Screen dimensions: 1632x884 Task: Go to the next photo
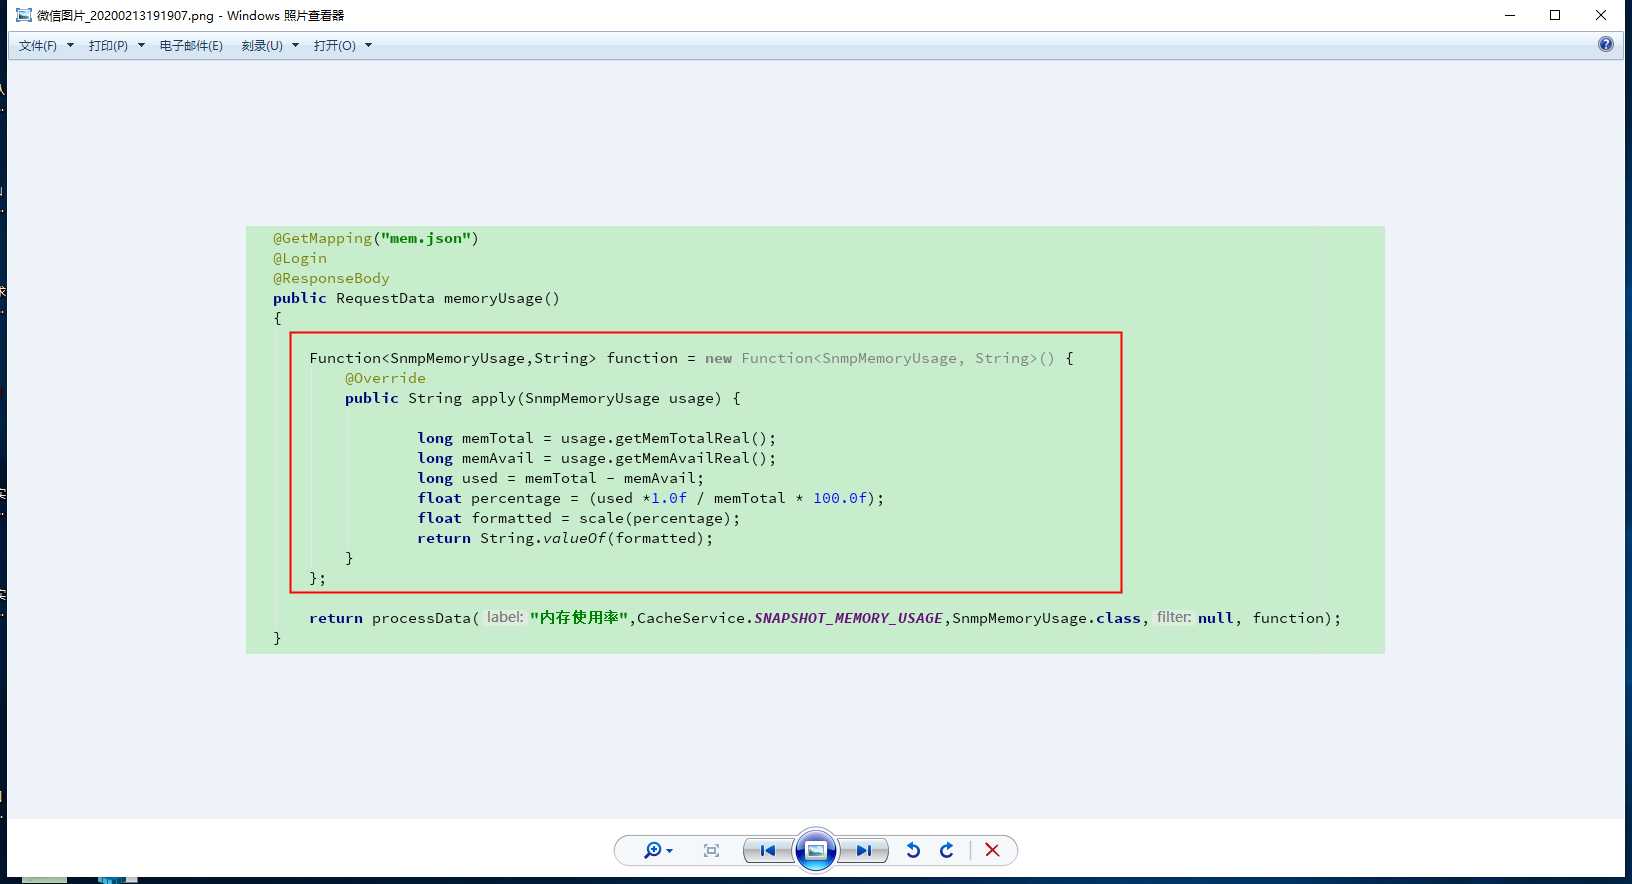coord(863,851)
